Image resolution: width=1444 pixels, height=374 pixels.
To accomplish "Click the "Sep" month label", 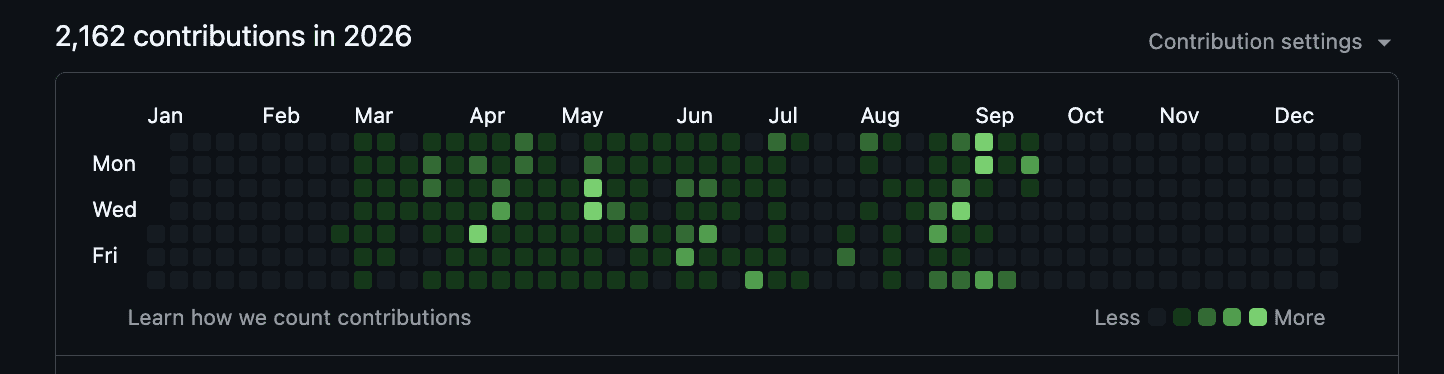I will click(995, 116).
